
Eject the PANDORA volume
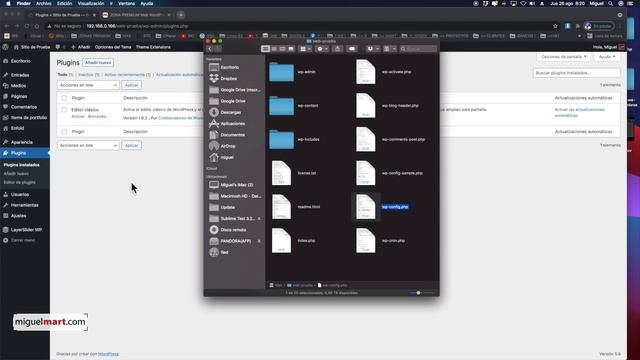point(259,241)
